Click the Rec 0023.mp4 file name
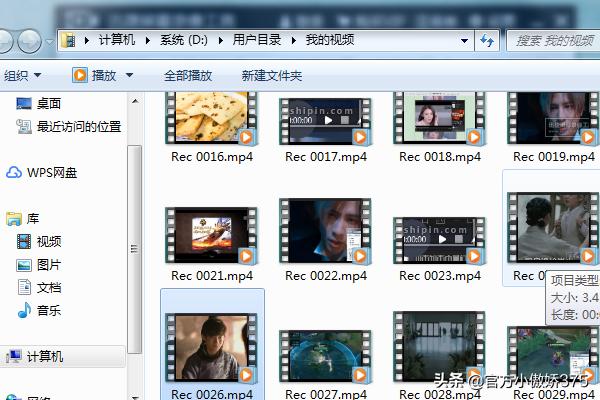Screen dimensions: 600x400 pyautogui.click(x=440, y=276)
